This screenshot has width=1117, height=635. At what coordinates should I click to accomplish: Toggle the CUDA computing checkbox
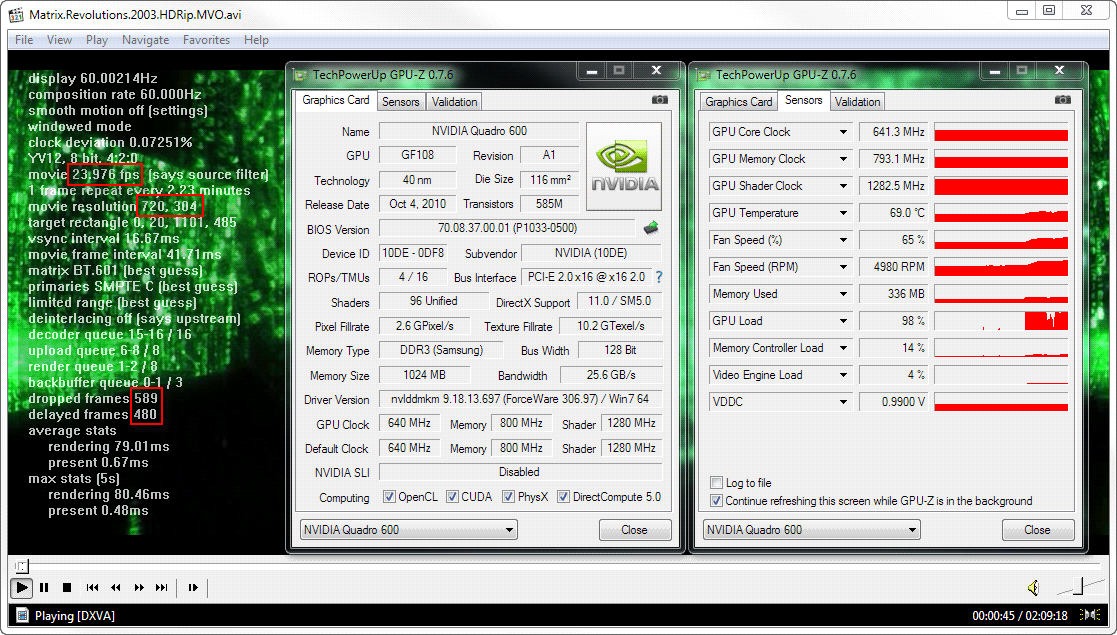453,497
